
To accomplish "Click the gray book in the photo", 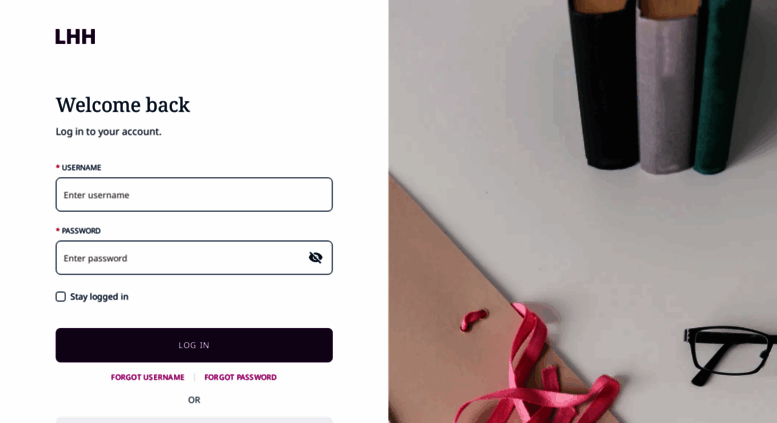I will 666,89.
